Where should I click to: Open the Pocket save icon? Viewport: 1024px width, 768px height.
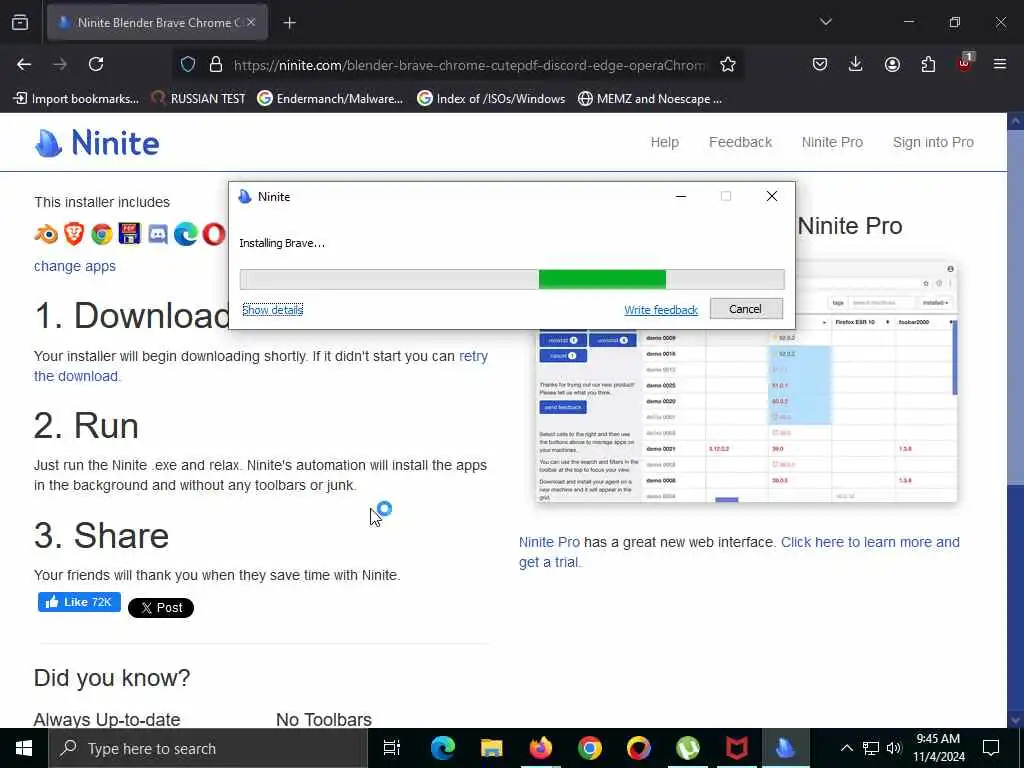(820, 64)
